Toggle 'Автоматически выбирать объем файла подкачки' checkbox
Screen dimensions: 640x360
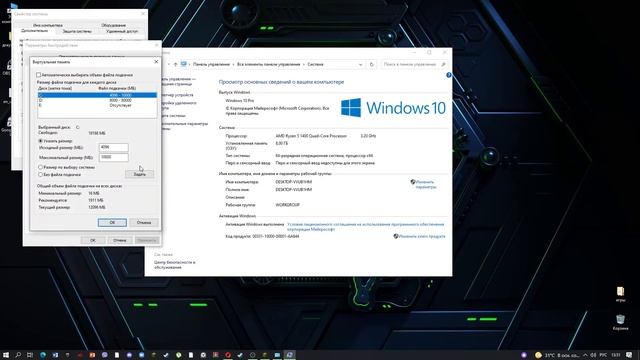point(38,75)
